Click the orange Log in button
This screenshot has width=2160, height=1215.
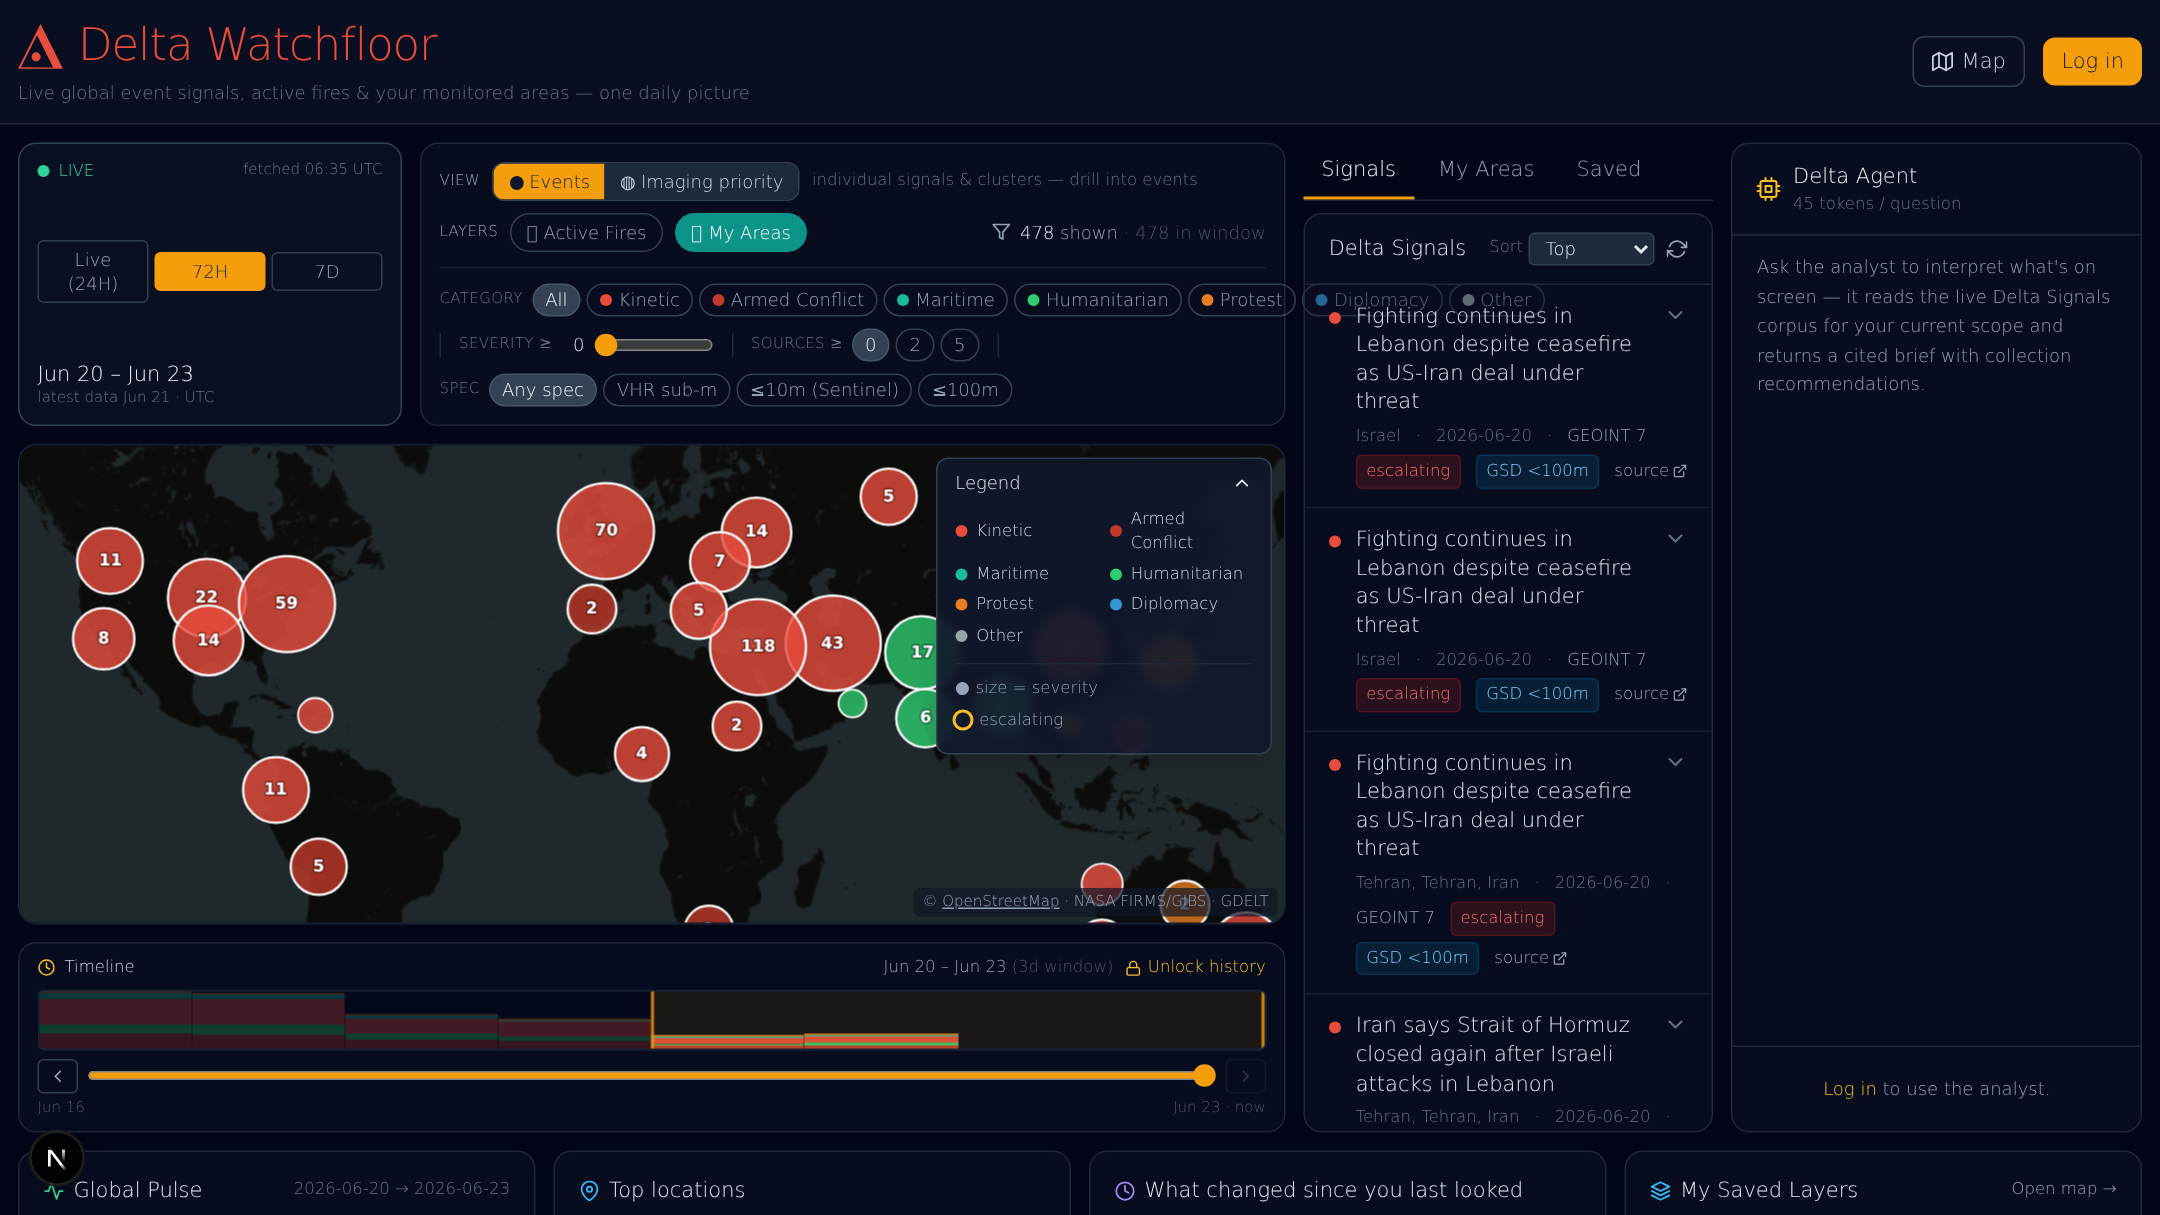[2092, 61]
